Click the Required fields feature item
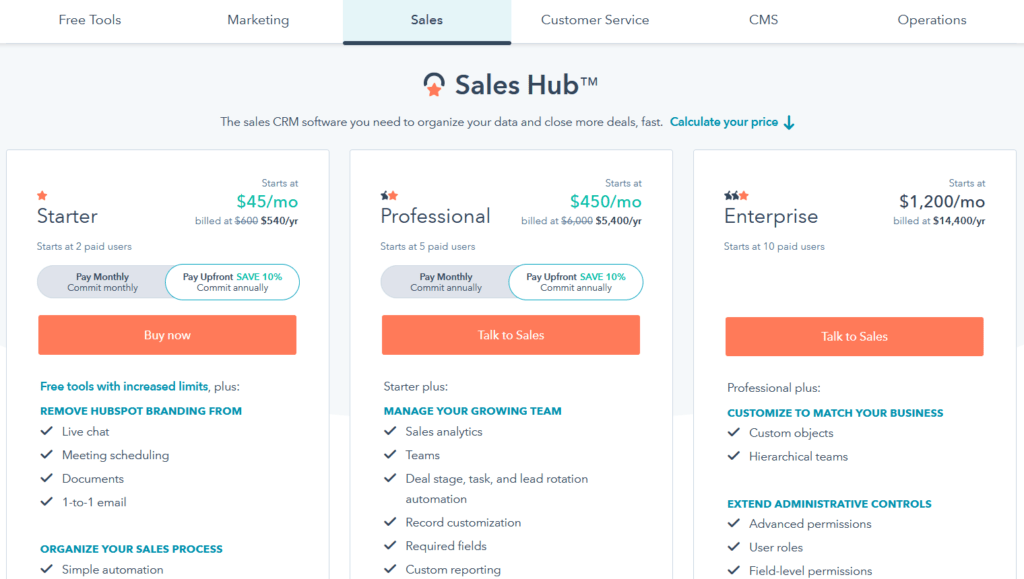Image resolution: width=1024 pixels, height=579 pixels. click(x=446, y=546)
